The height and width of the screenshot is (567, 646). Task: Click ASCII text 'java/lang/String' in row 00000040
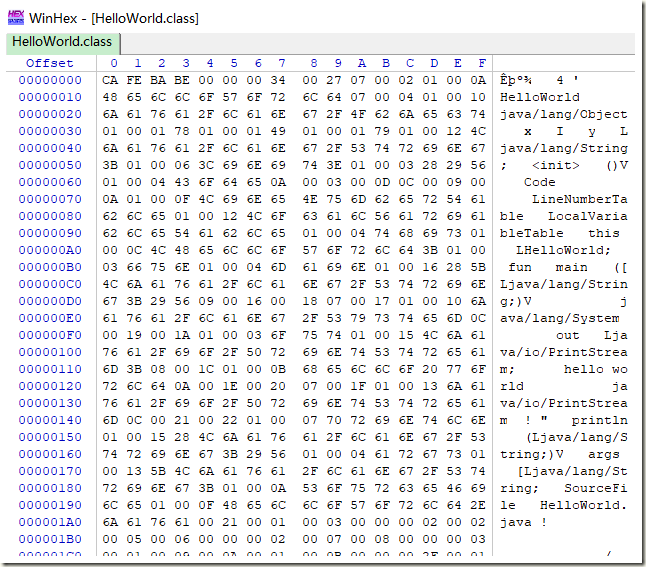[x=564, y=148]
